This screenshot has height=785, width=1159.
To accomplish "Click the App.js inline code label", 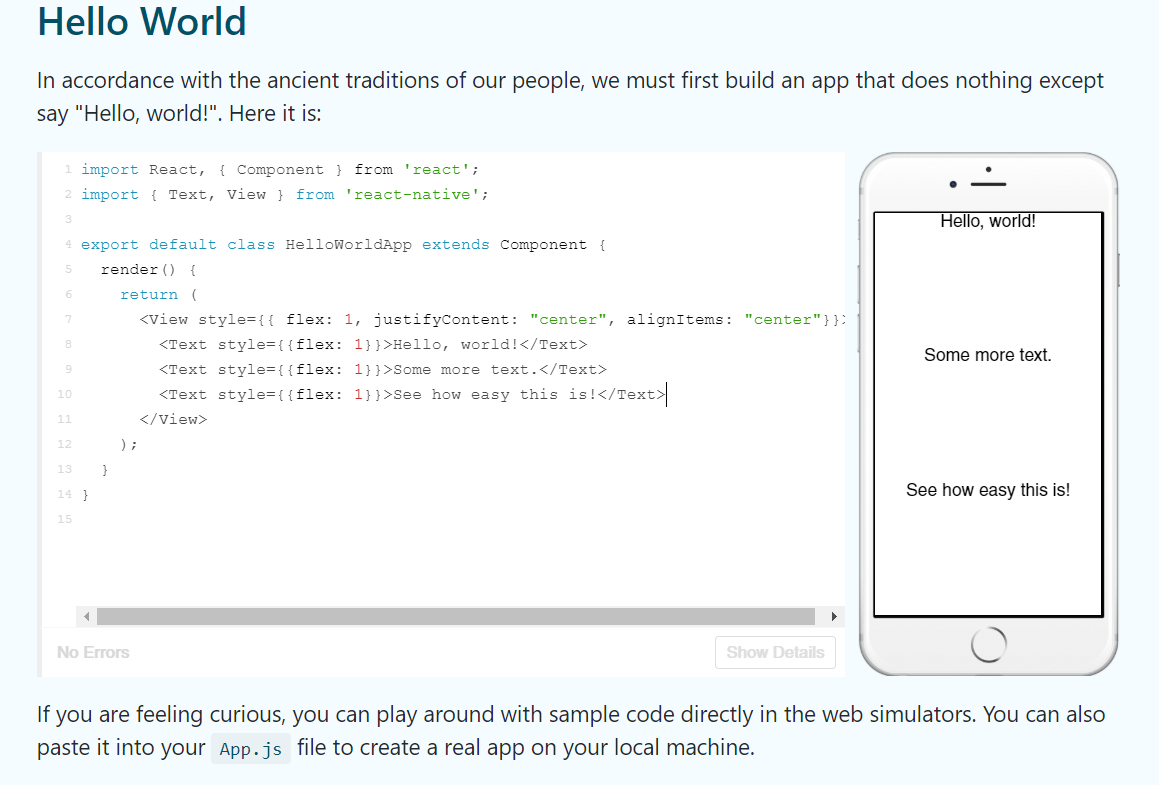I will point(251,749).
